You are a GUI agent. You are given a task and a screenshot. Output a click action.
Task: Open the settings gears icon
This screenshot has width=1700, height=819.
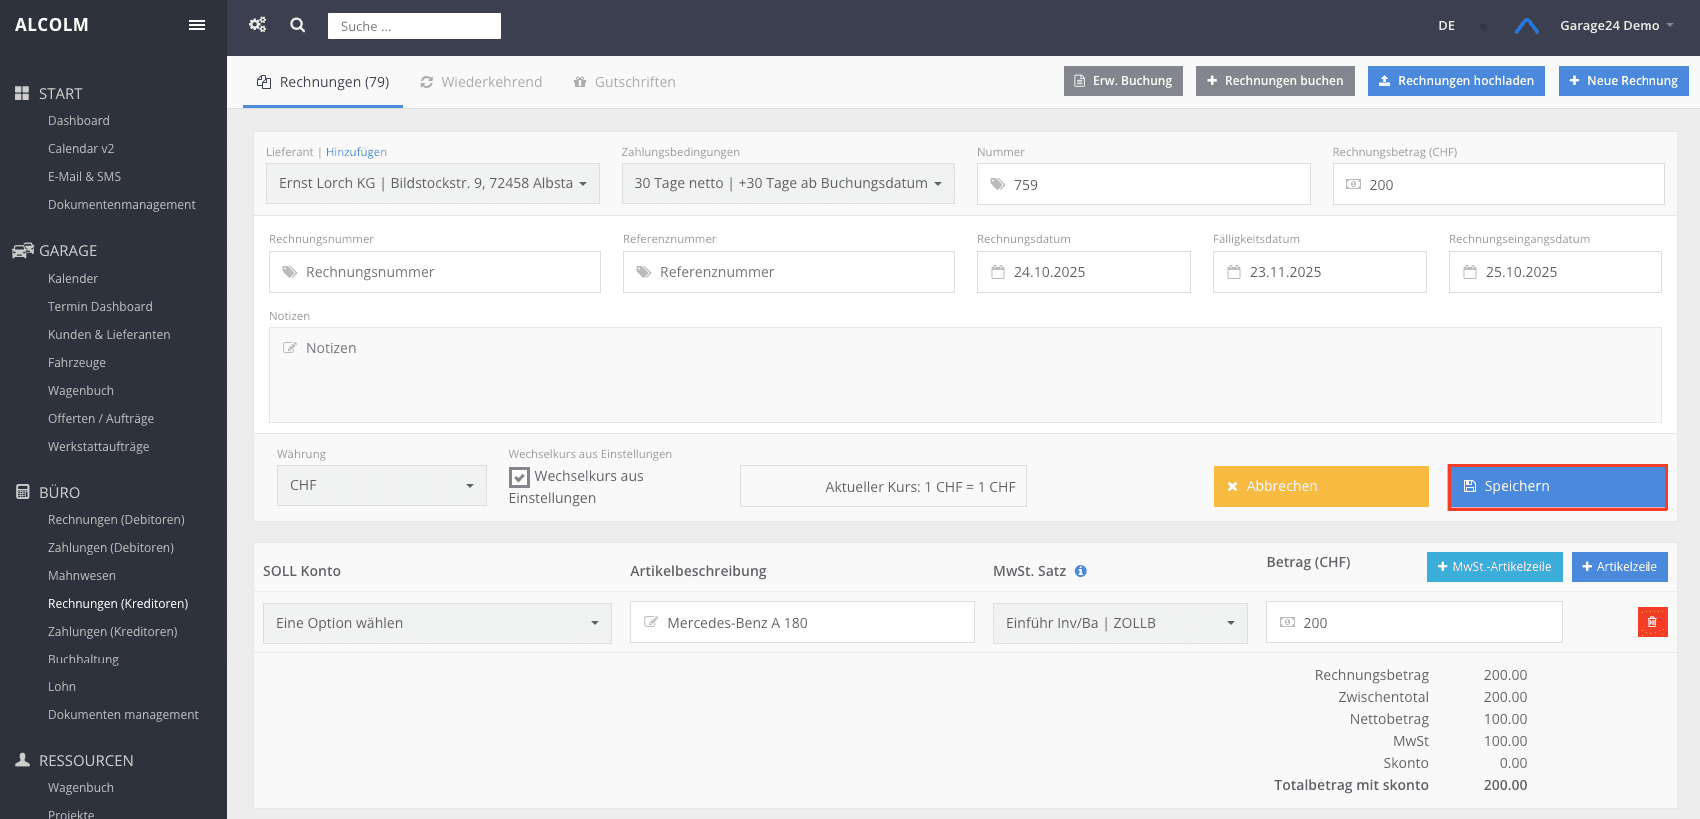258,25
